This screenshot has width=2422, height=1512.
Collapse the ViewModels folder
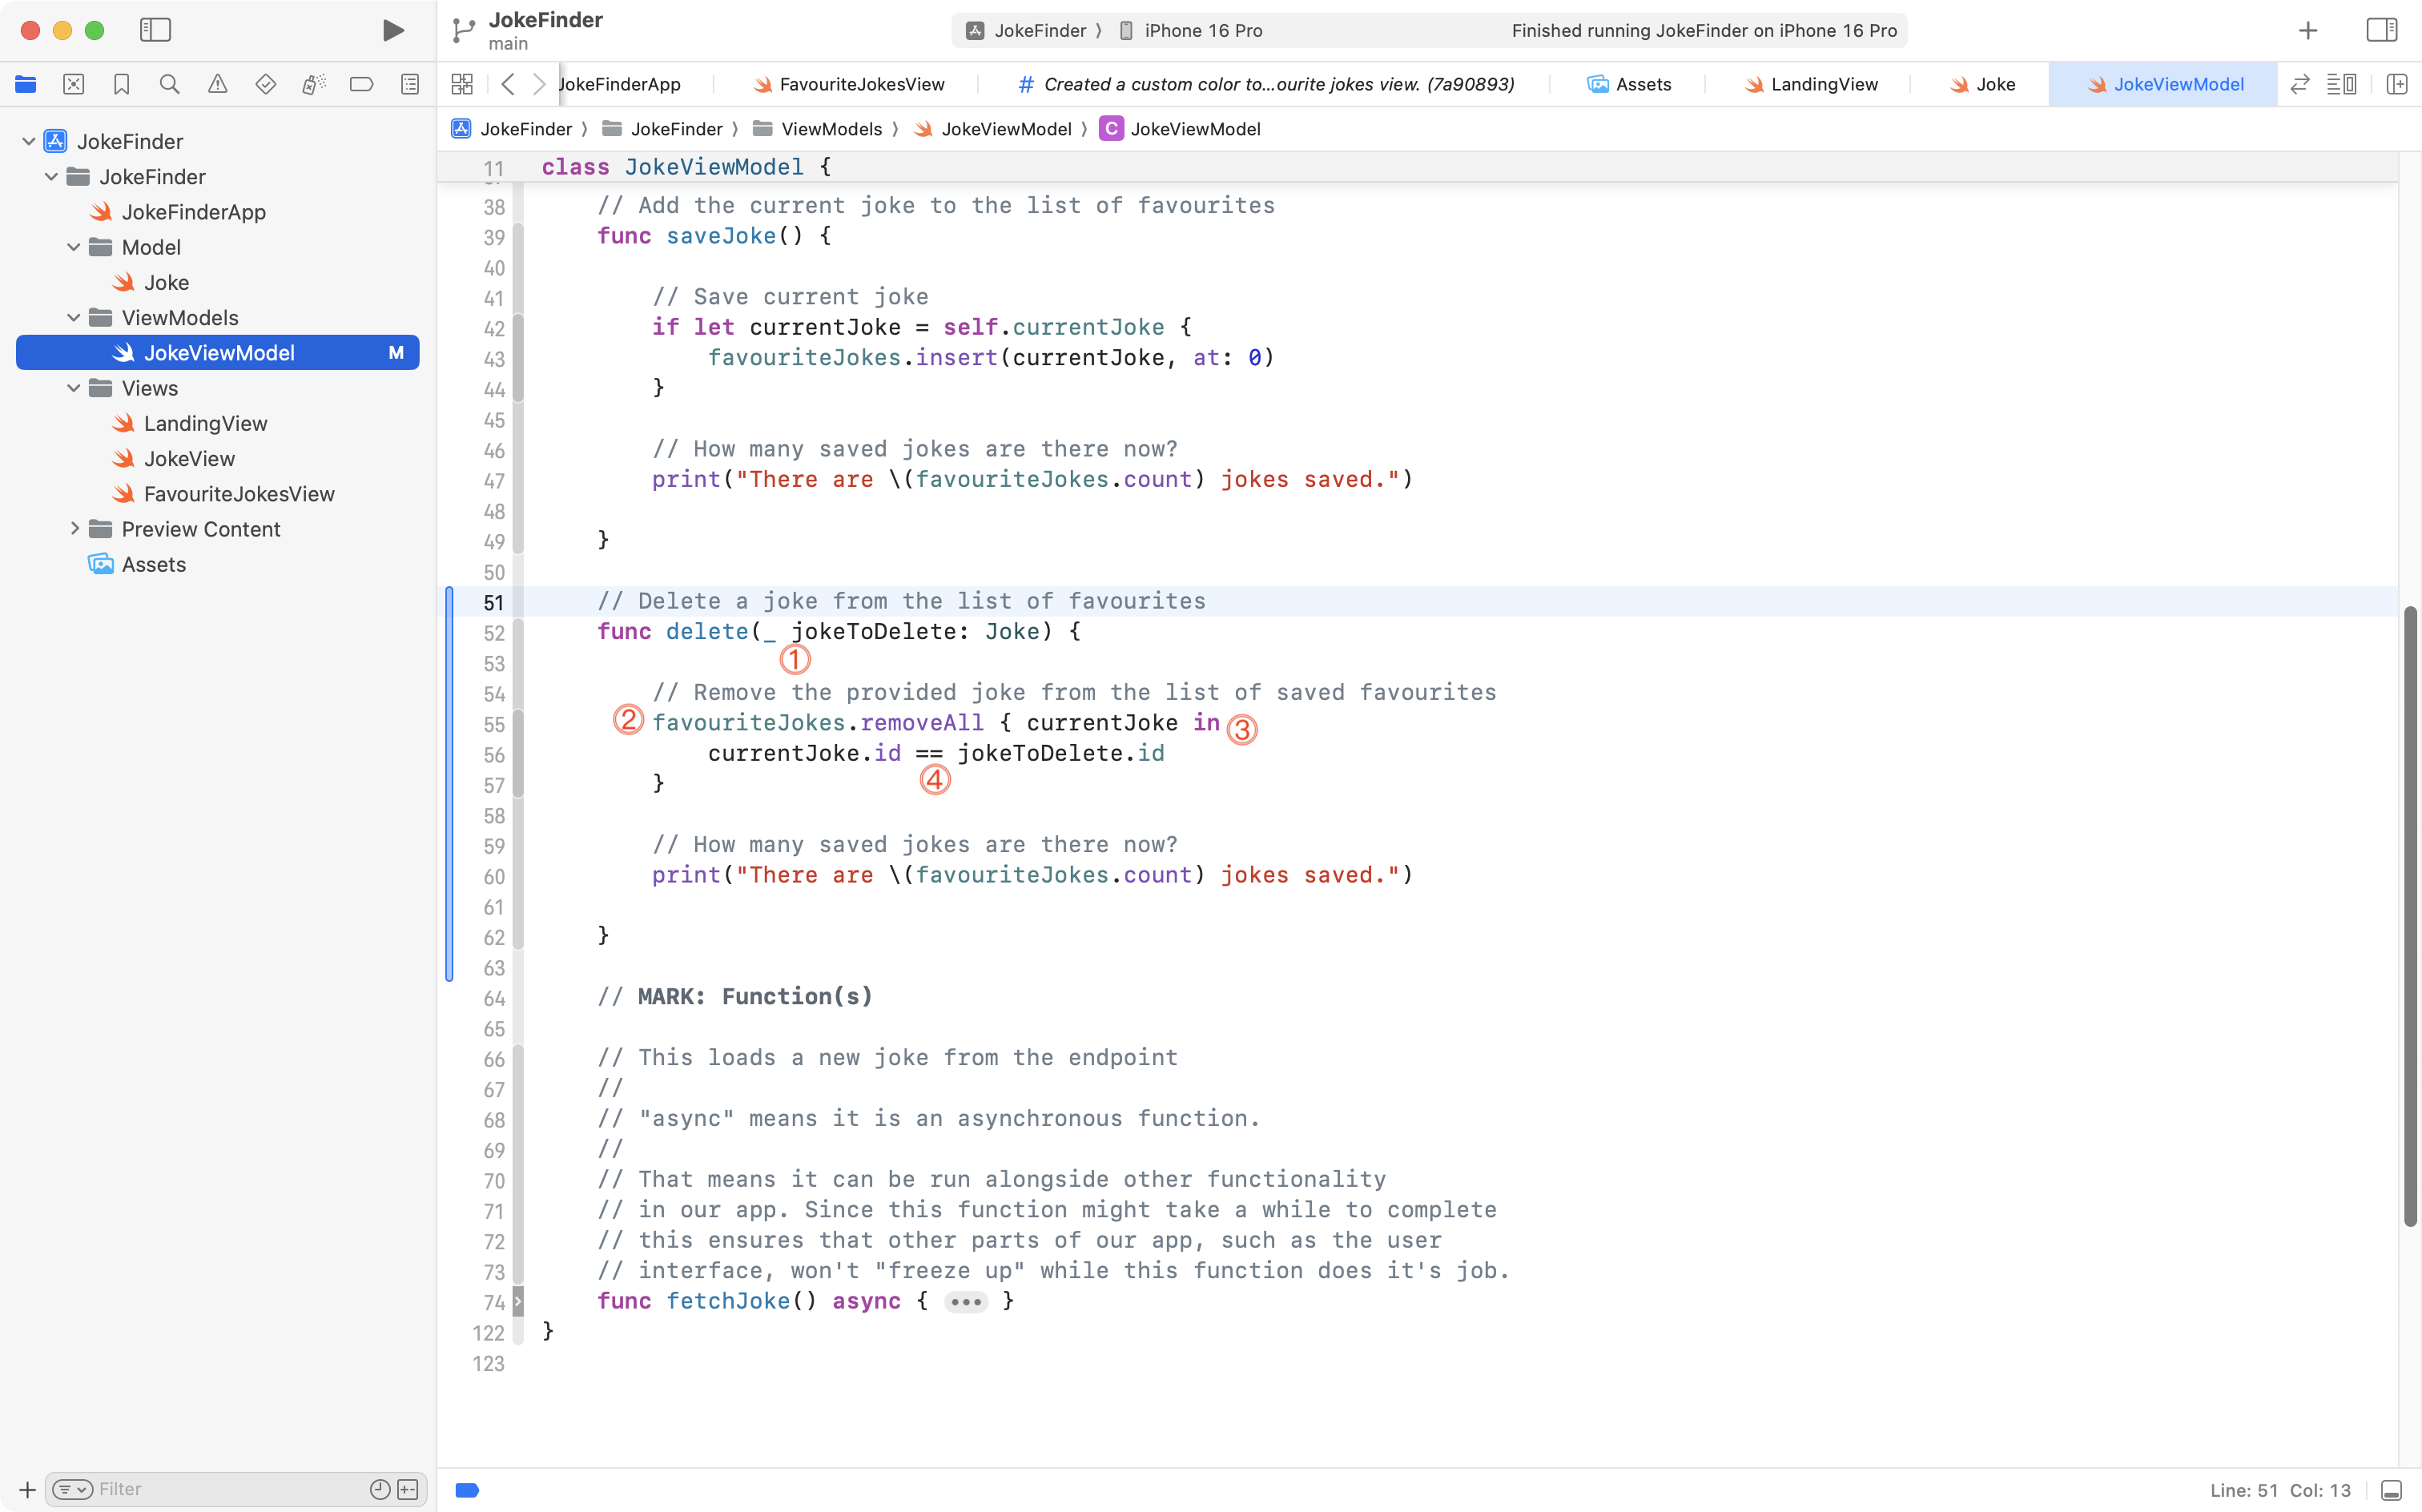click(74, 318)
